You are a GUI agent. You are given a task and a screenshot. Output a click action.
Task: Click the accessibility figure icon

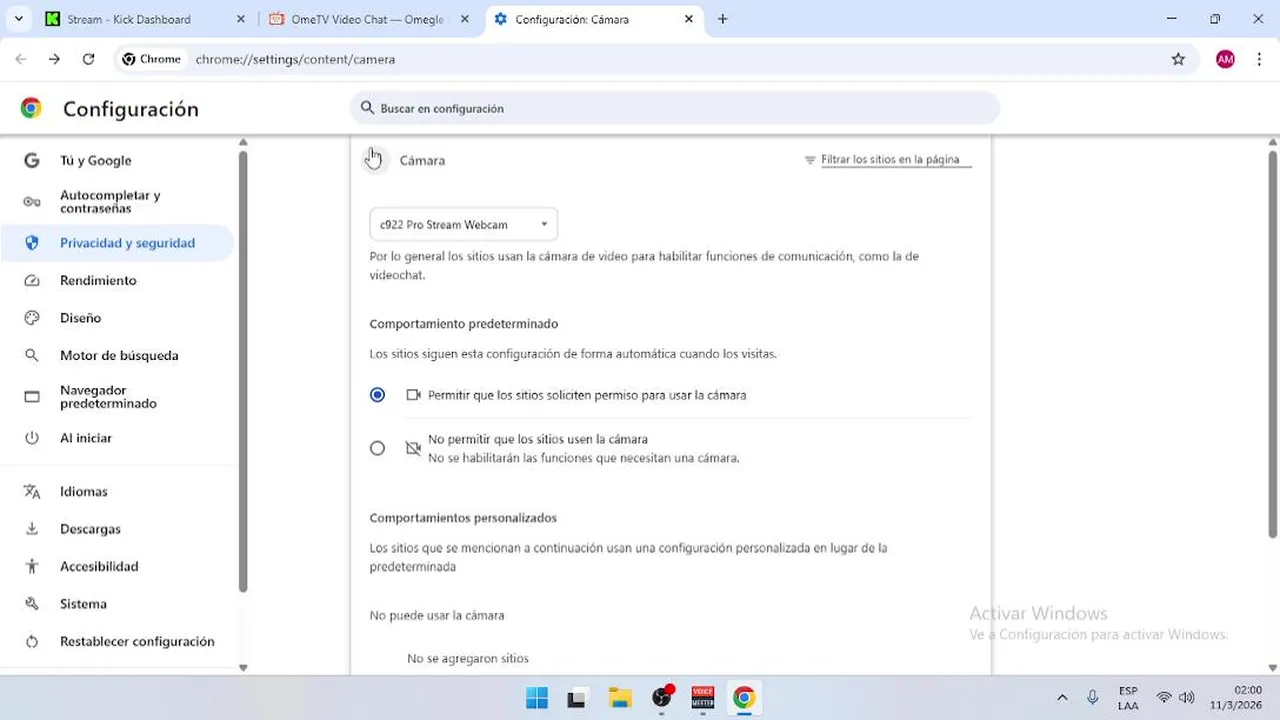pyautogui.click(x=32, y=566)
